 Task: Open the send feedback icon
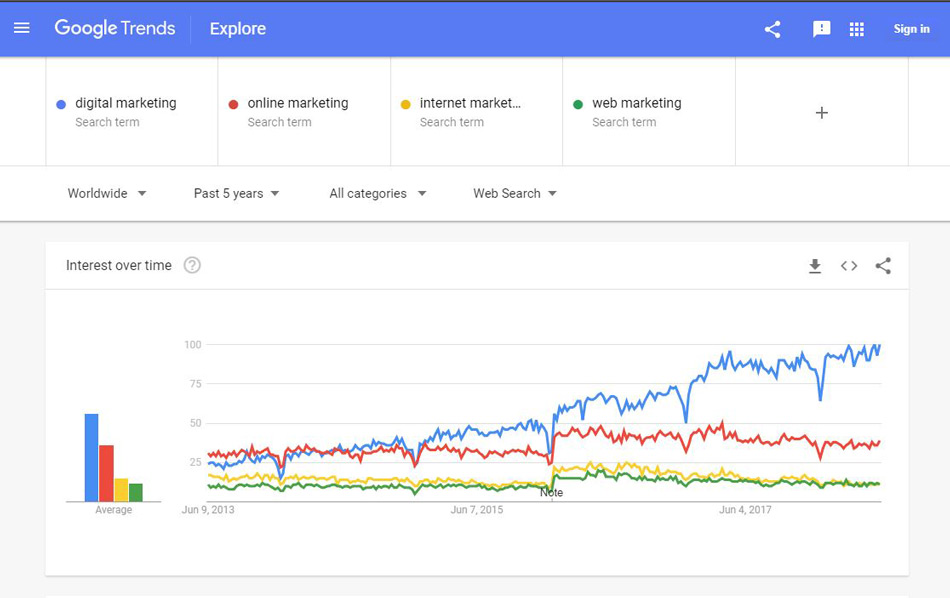coord(821,28)
